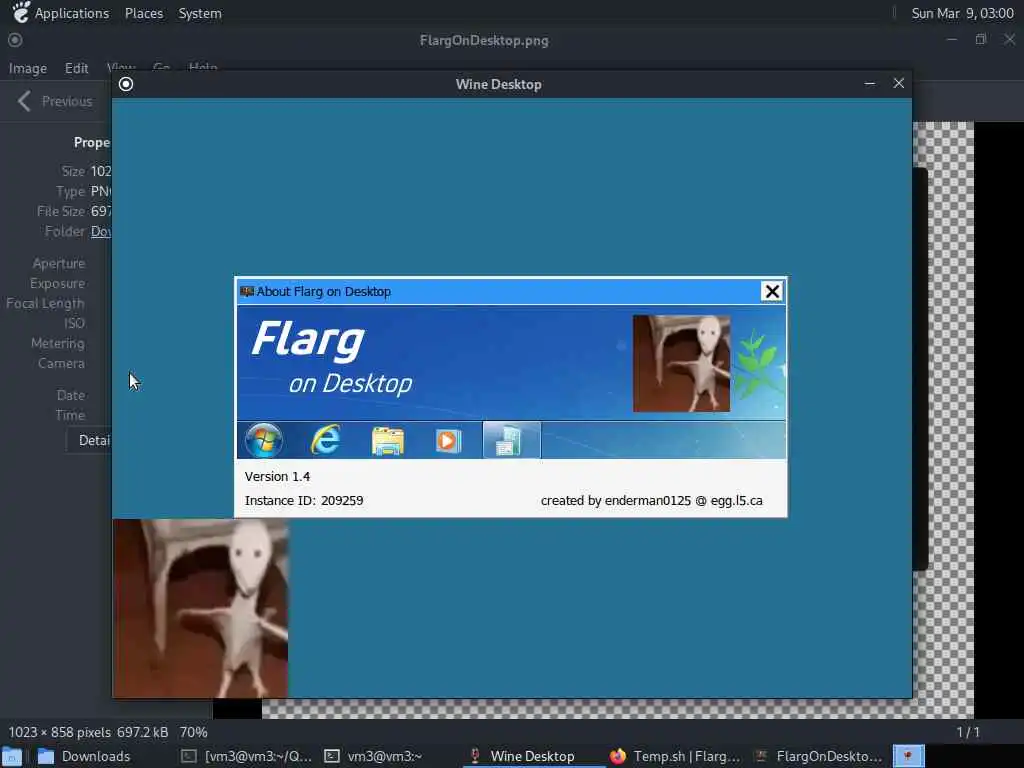Click the Flarg creature photo in the banner
This screenshot has height=768, width=1024.
(681, 363)
